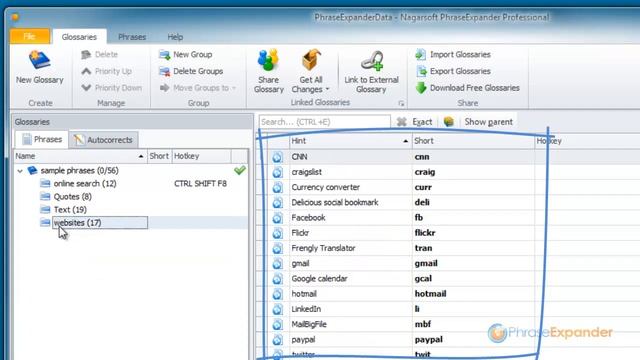Click CTRL SHIFT F8 hotkey cell

click(x=200, y=184)
